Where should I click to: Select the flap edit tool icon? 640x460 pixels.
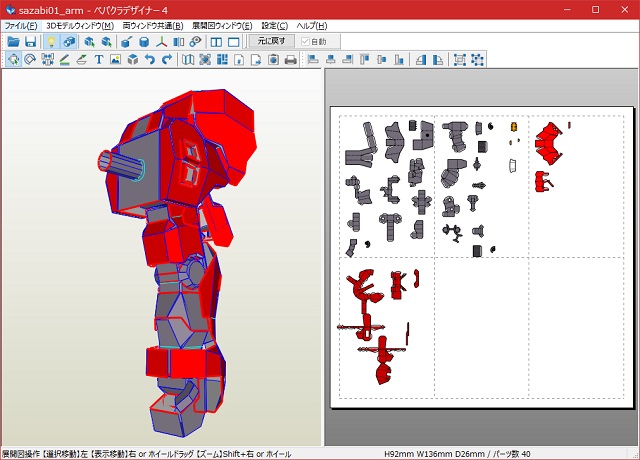tap(82, 60)
